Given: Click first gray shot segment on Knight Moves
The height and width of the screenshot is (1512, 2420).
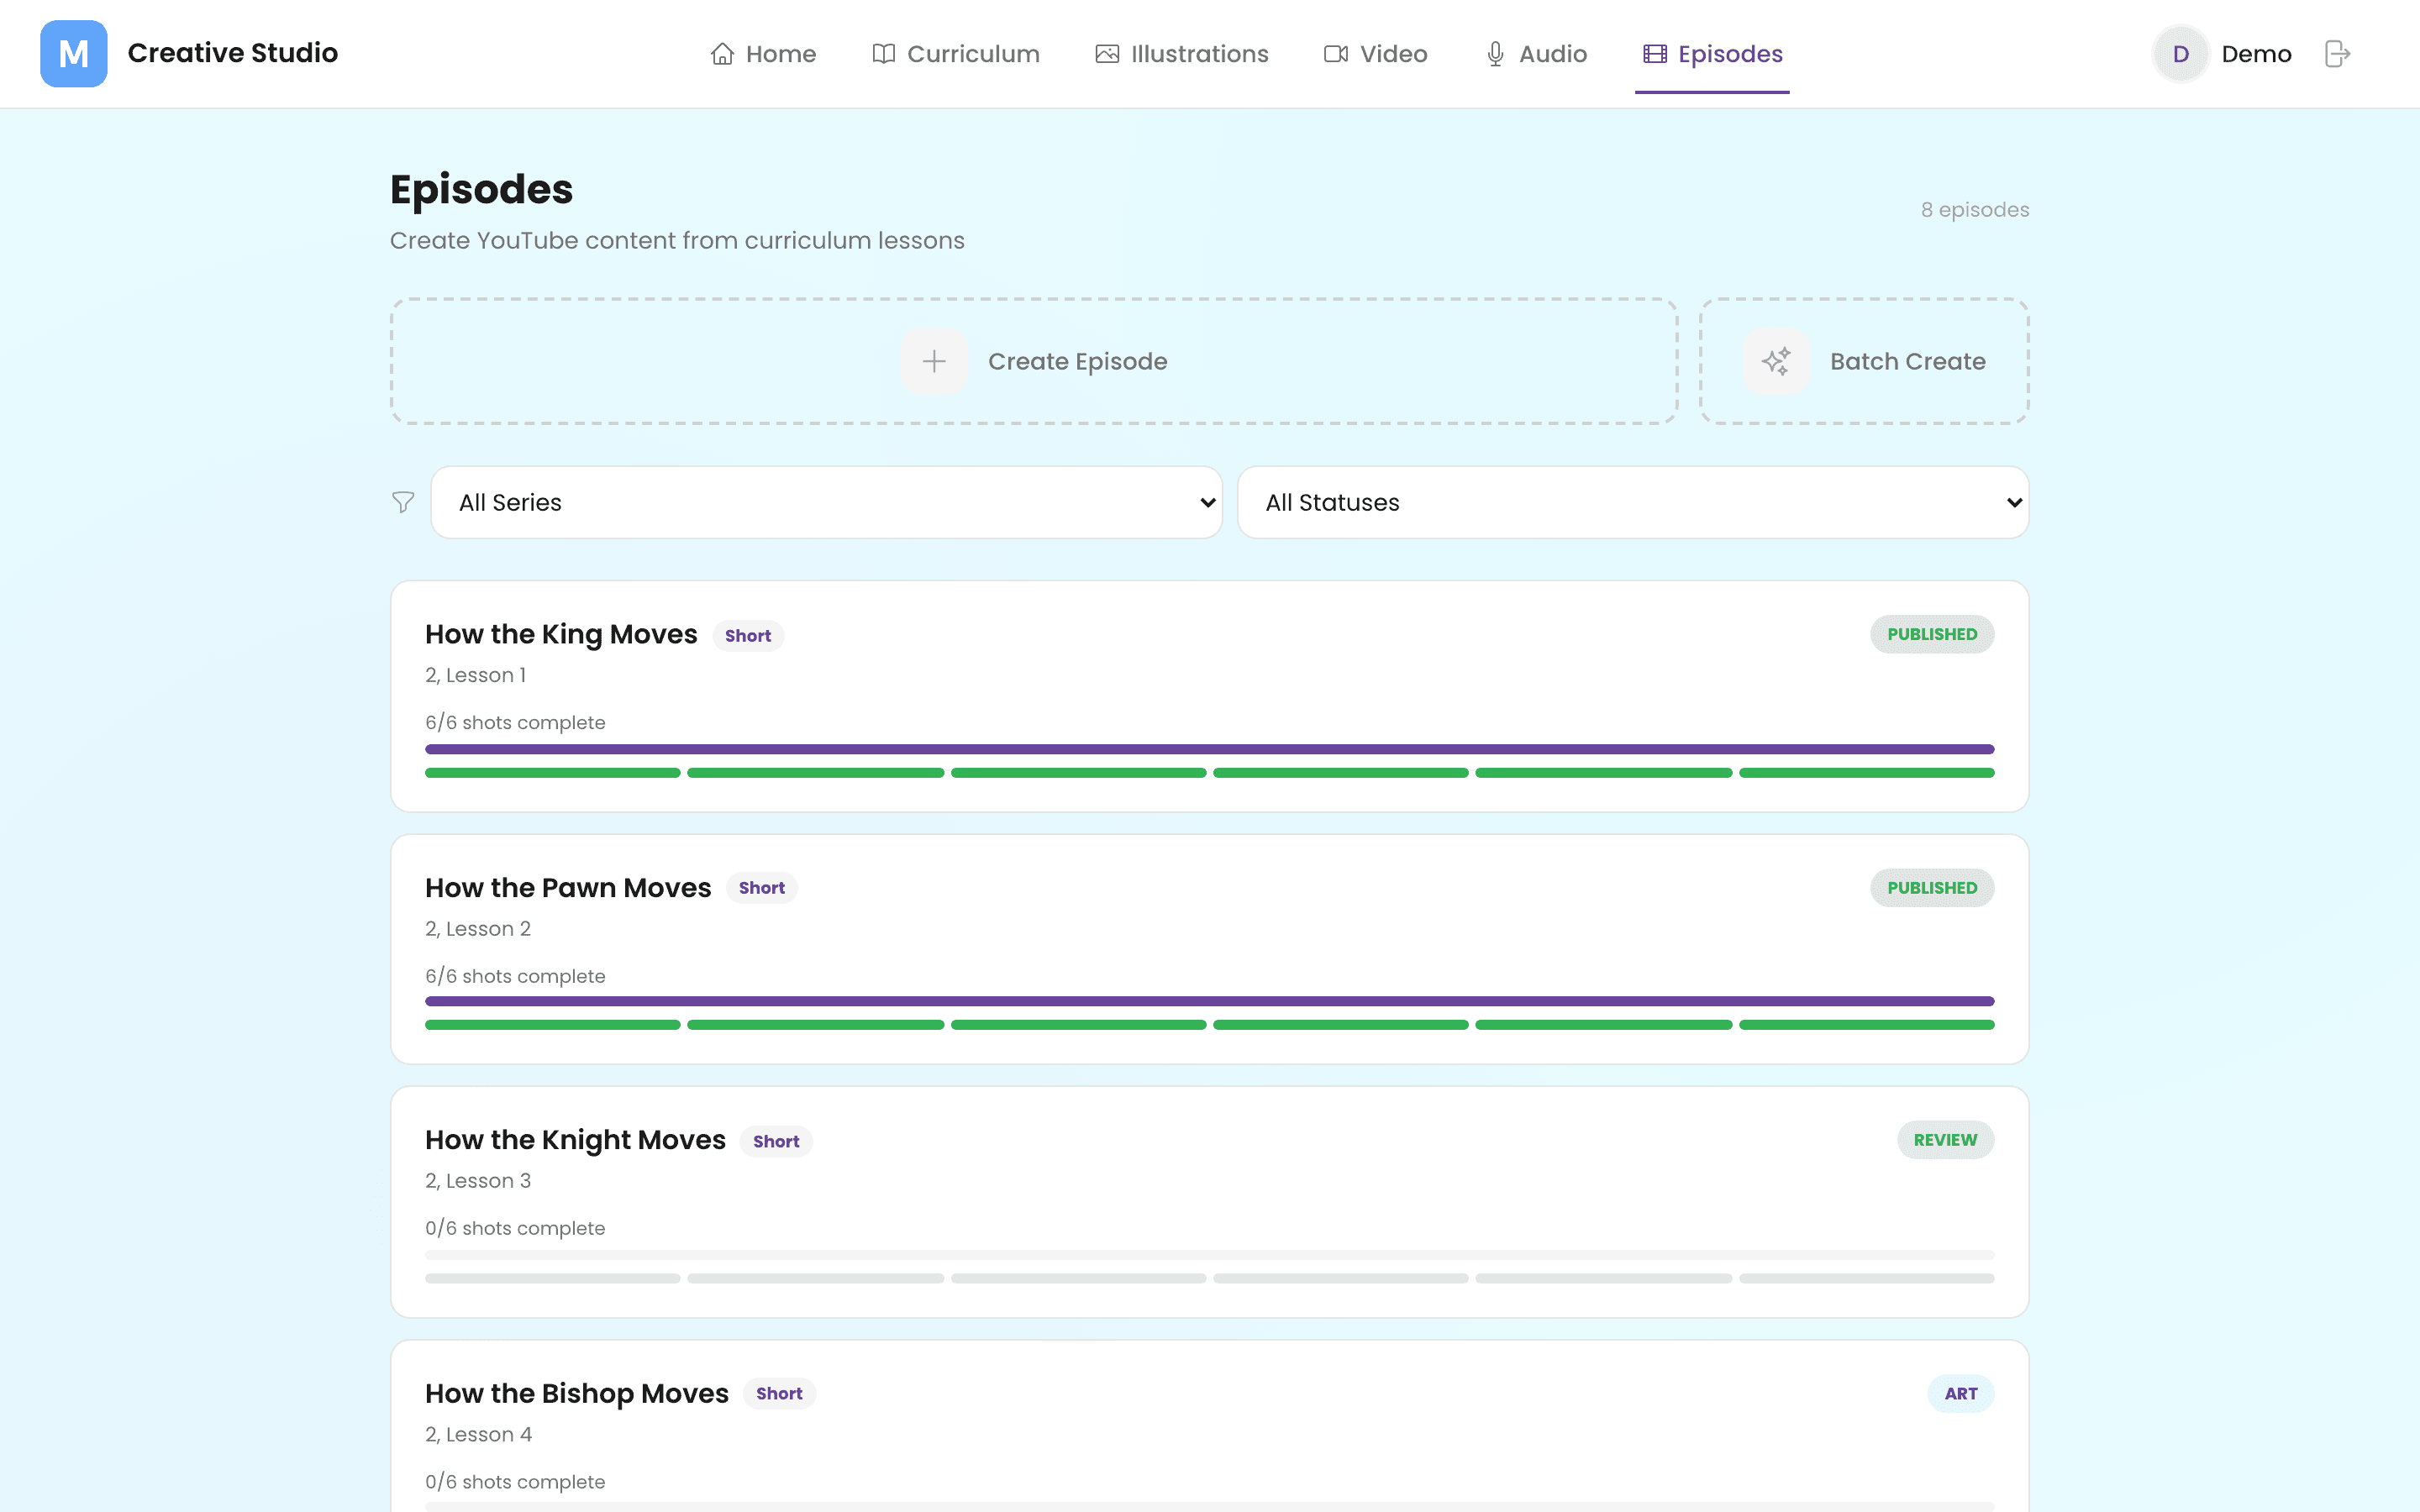Looking at the screenshot, I should coord(553,1278).
